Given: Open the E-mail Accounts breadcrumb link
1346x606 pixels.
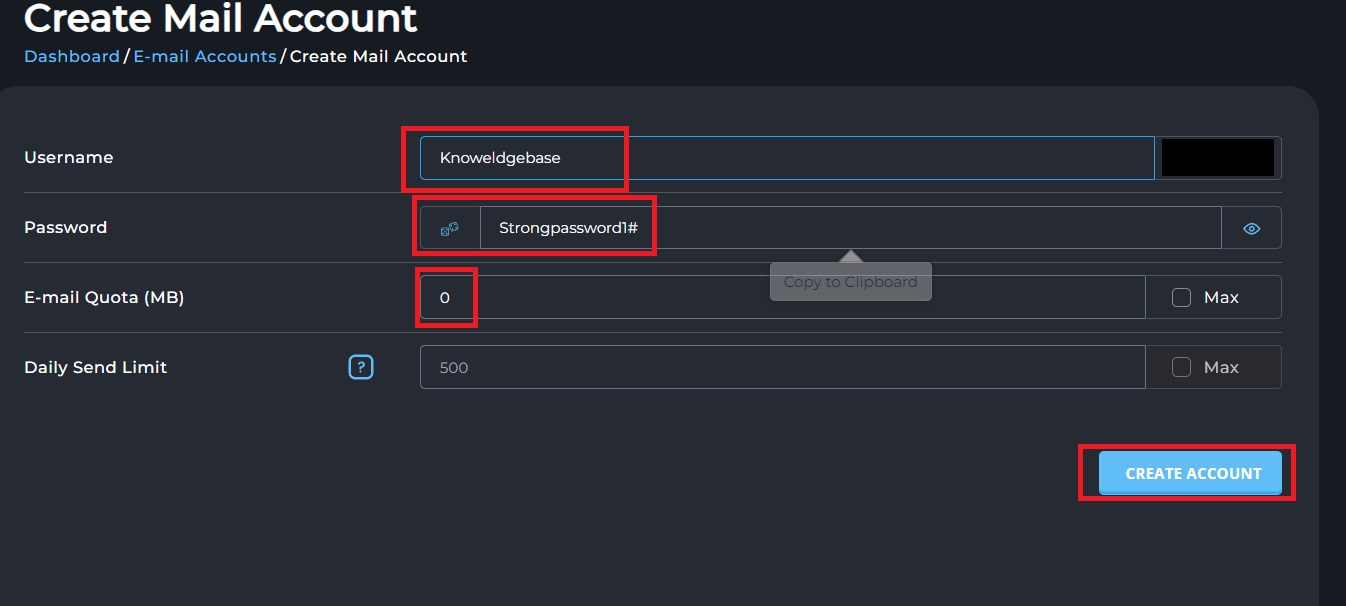Looking at the screenshot, I should [205, 56].
